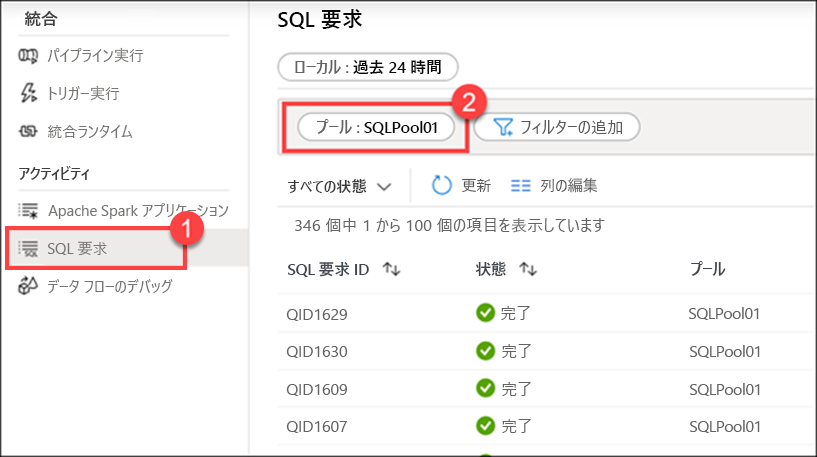Click green check icon in QID1630 row

click(485, 351)
